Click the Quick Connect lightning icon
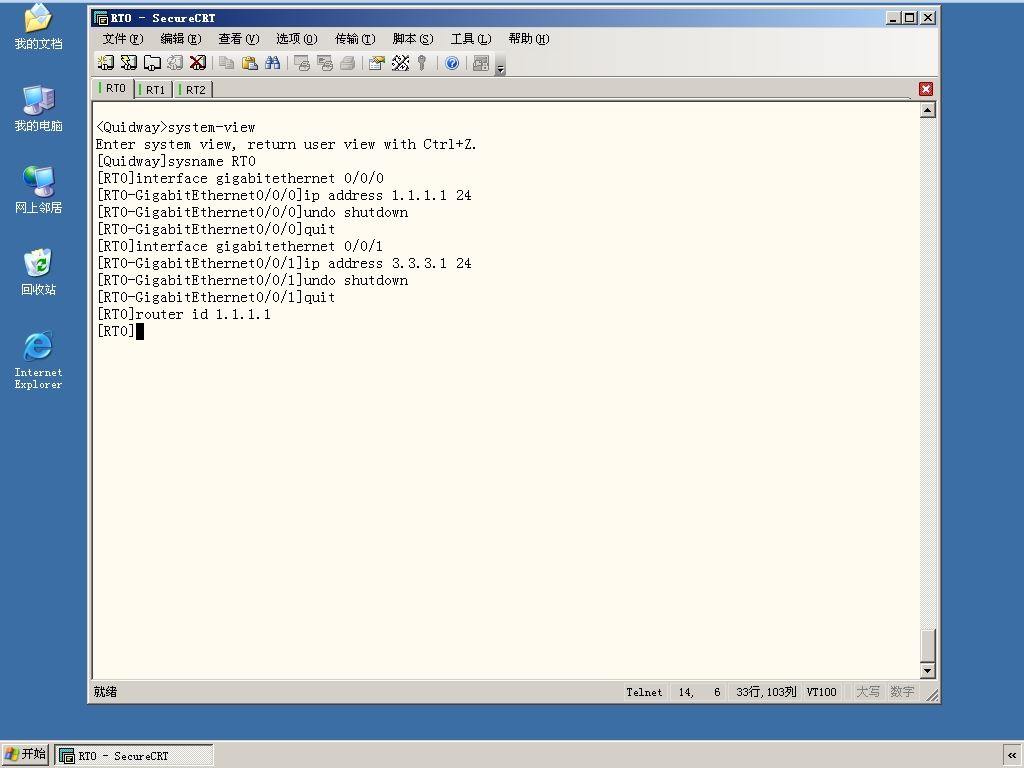The width and height of the screenshot is (1024, 768). point(129,63)
